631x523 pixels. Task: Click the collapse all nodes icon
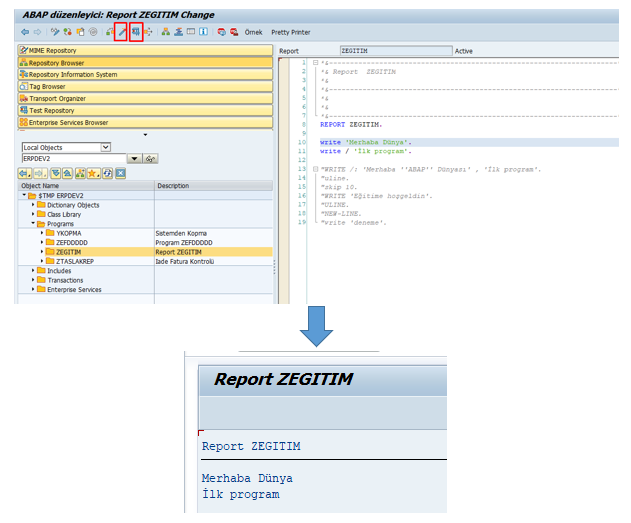[x=68, y=173]
